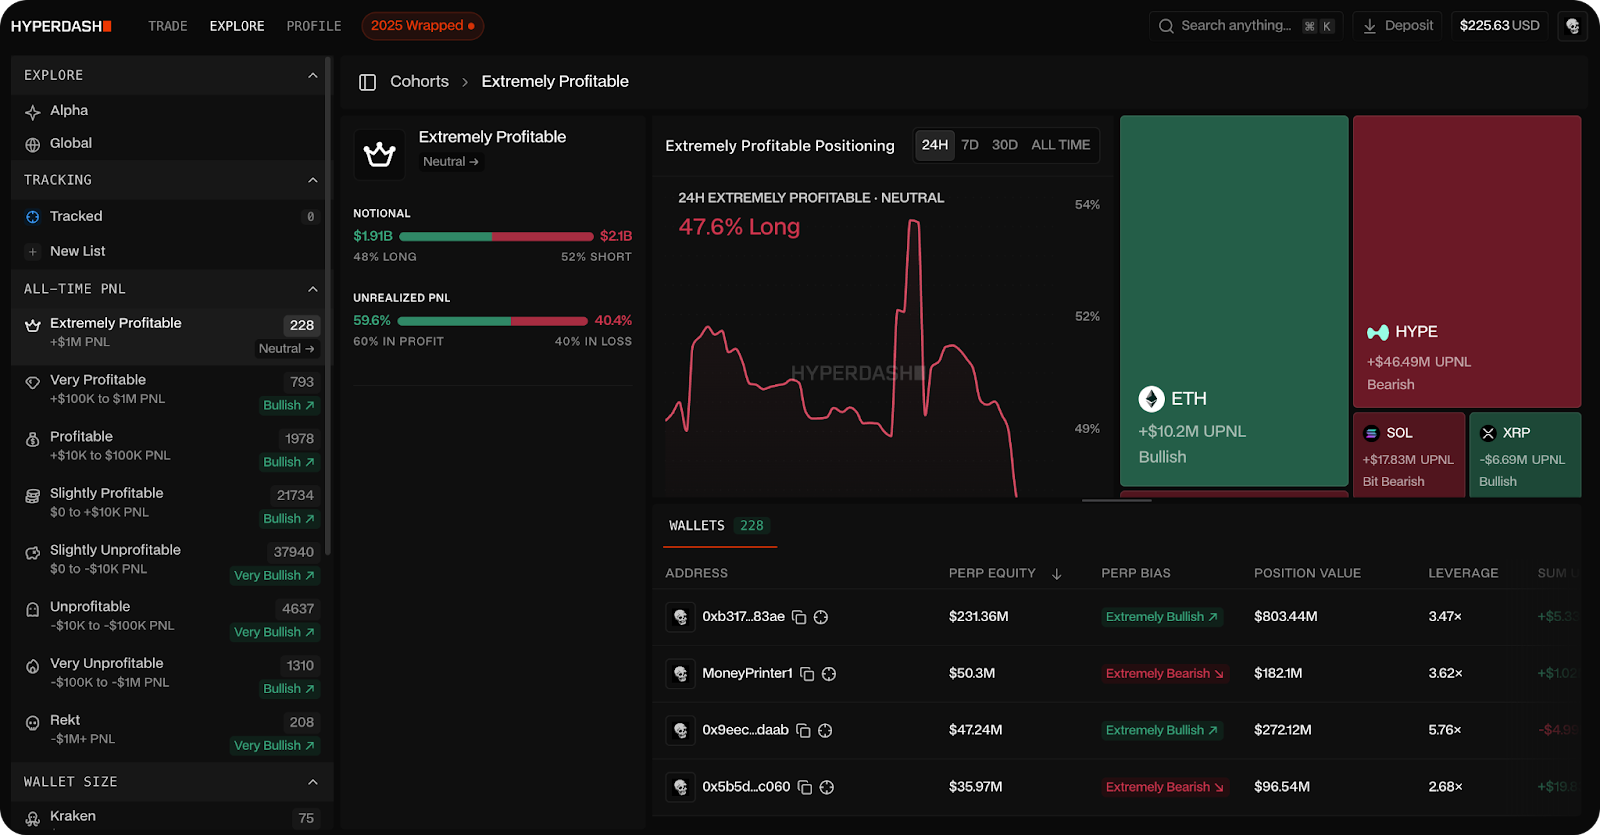Choose ALL TIME positioning range
Viewport: 1600px width, 835px height.
pos(1060,145)
